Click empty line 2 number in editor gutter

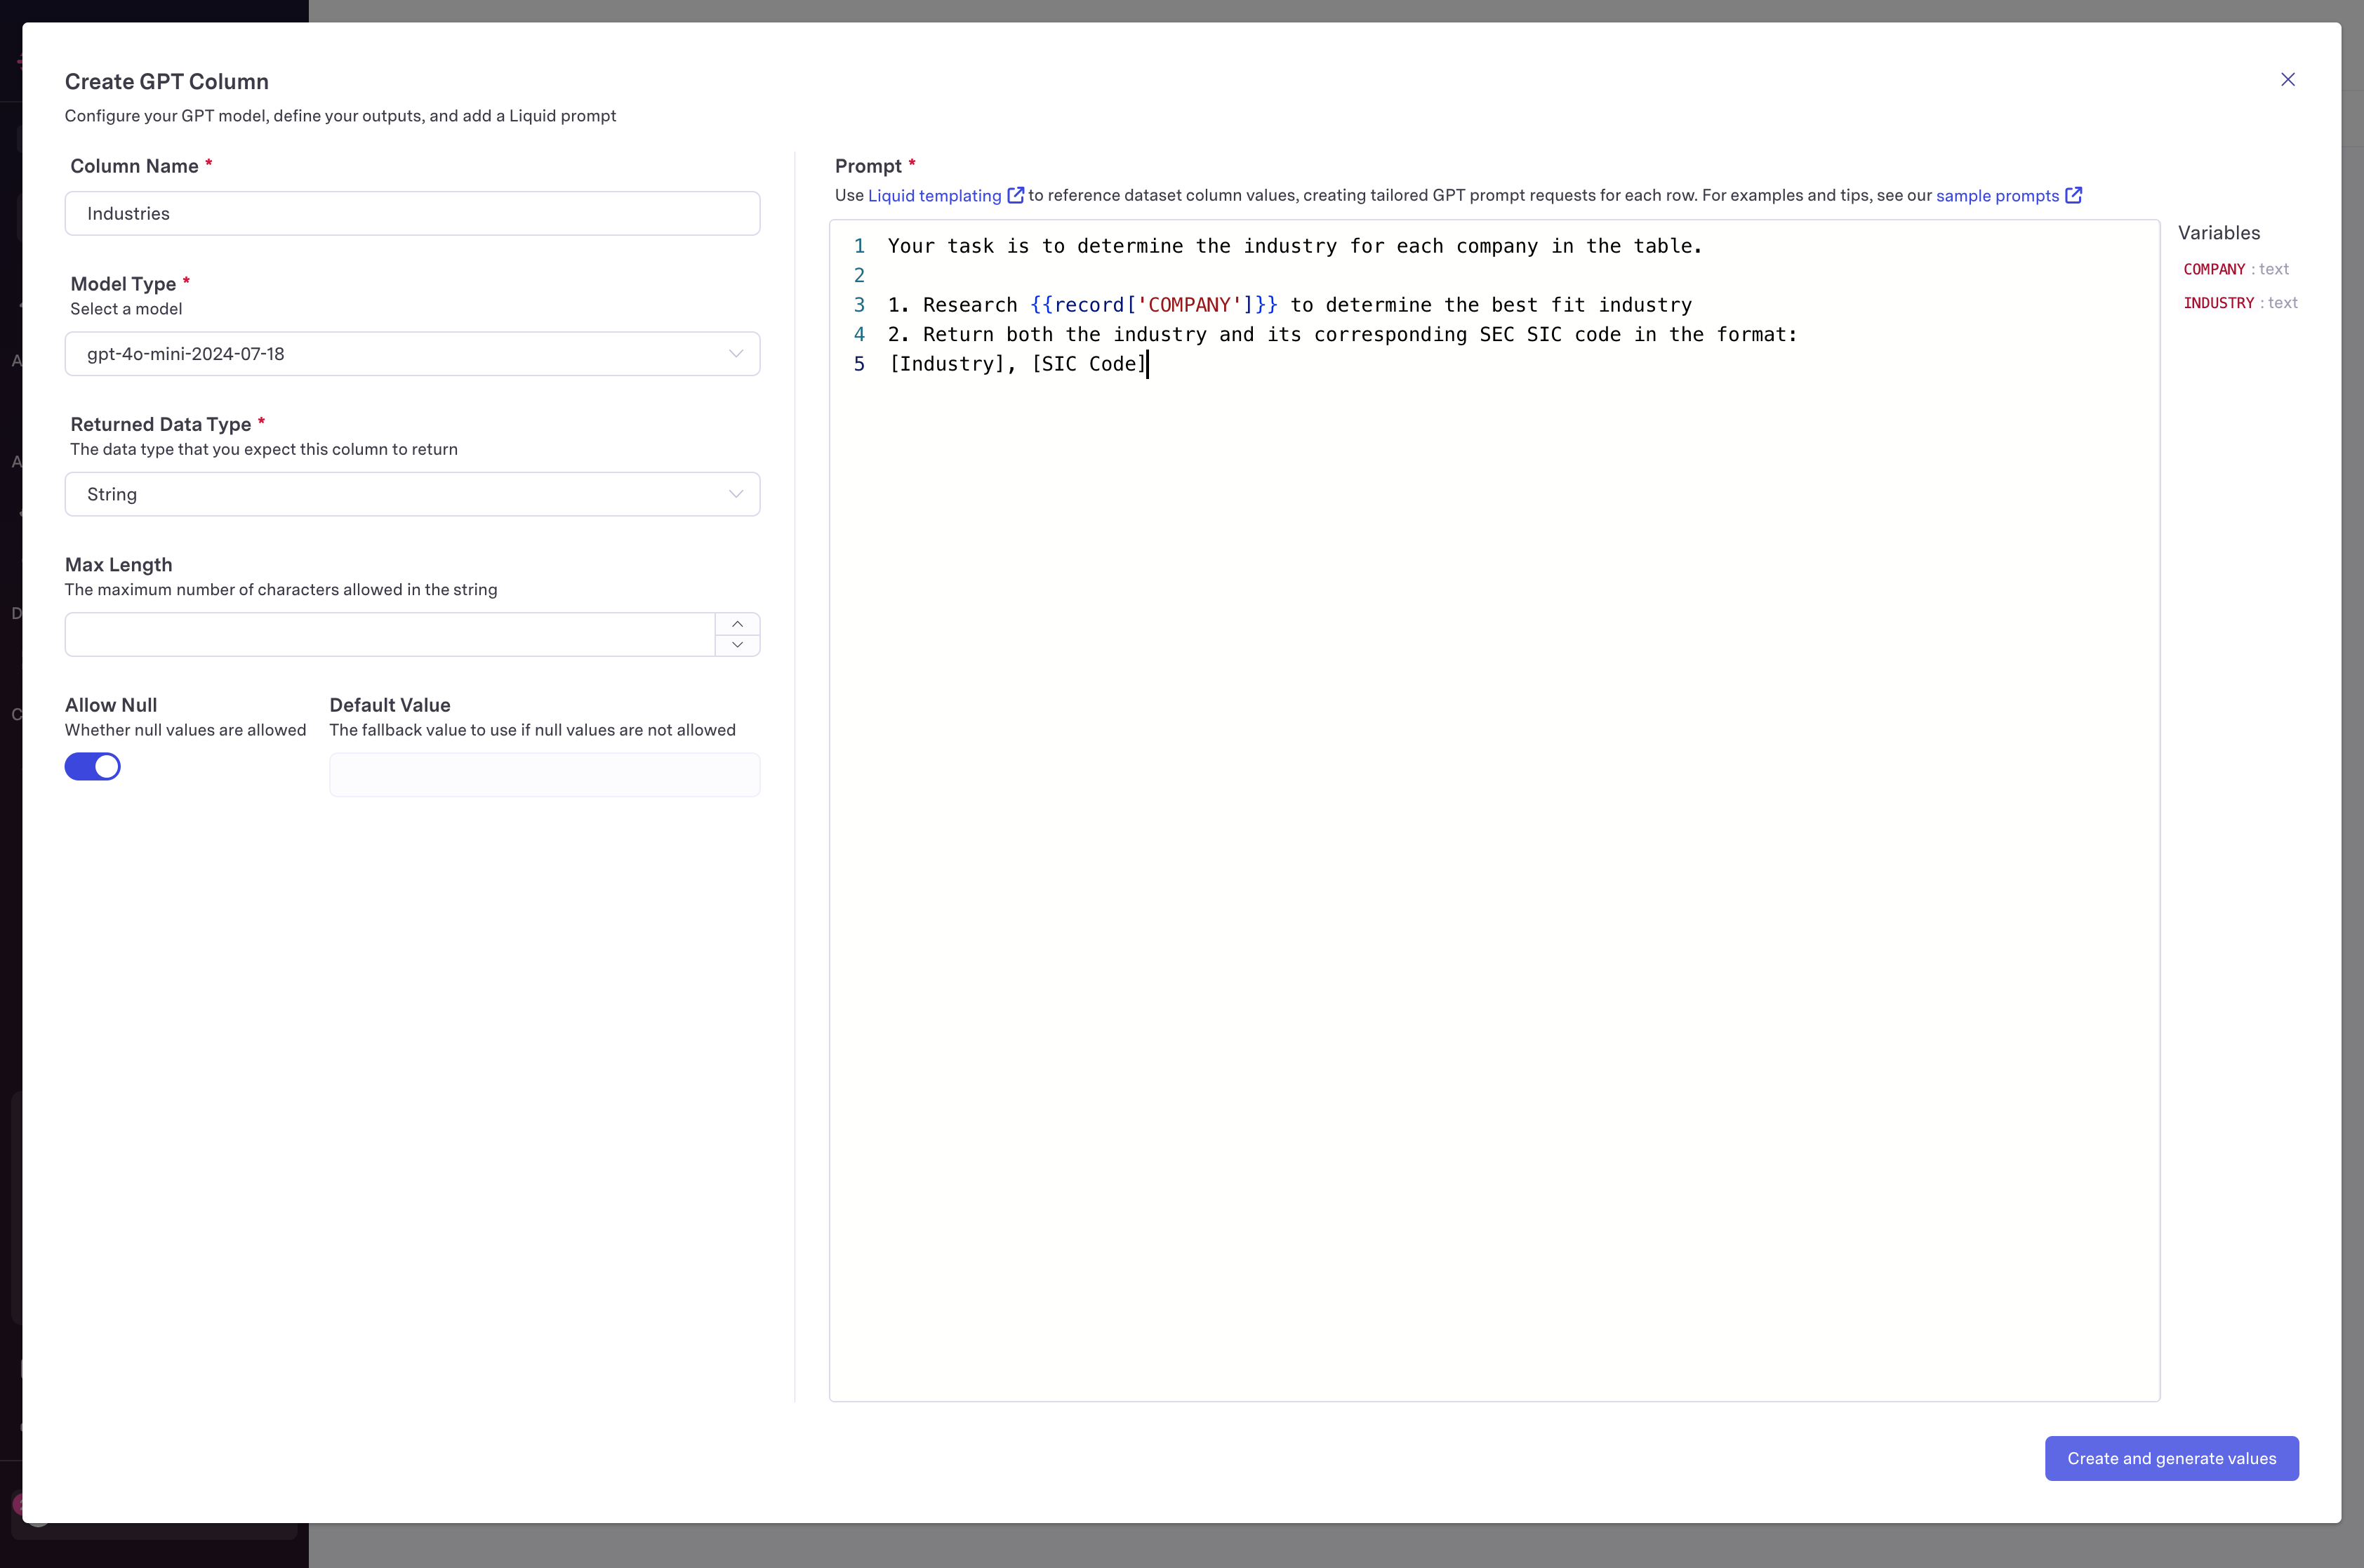pyautogui.click(x=859, y=275)
